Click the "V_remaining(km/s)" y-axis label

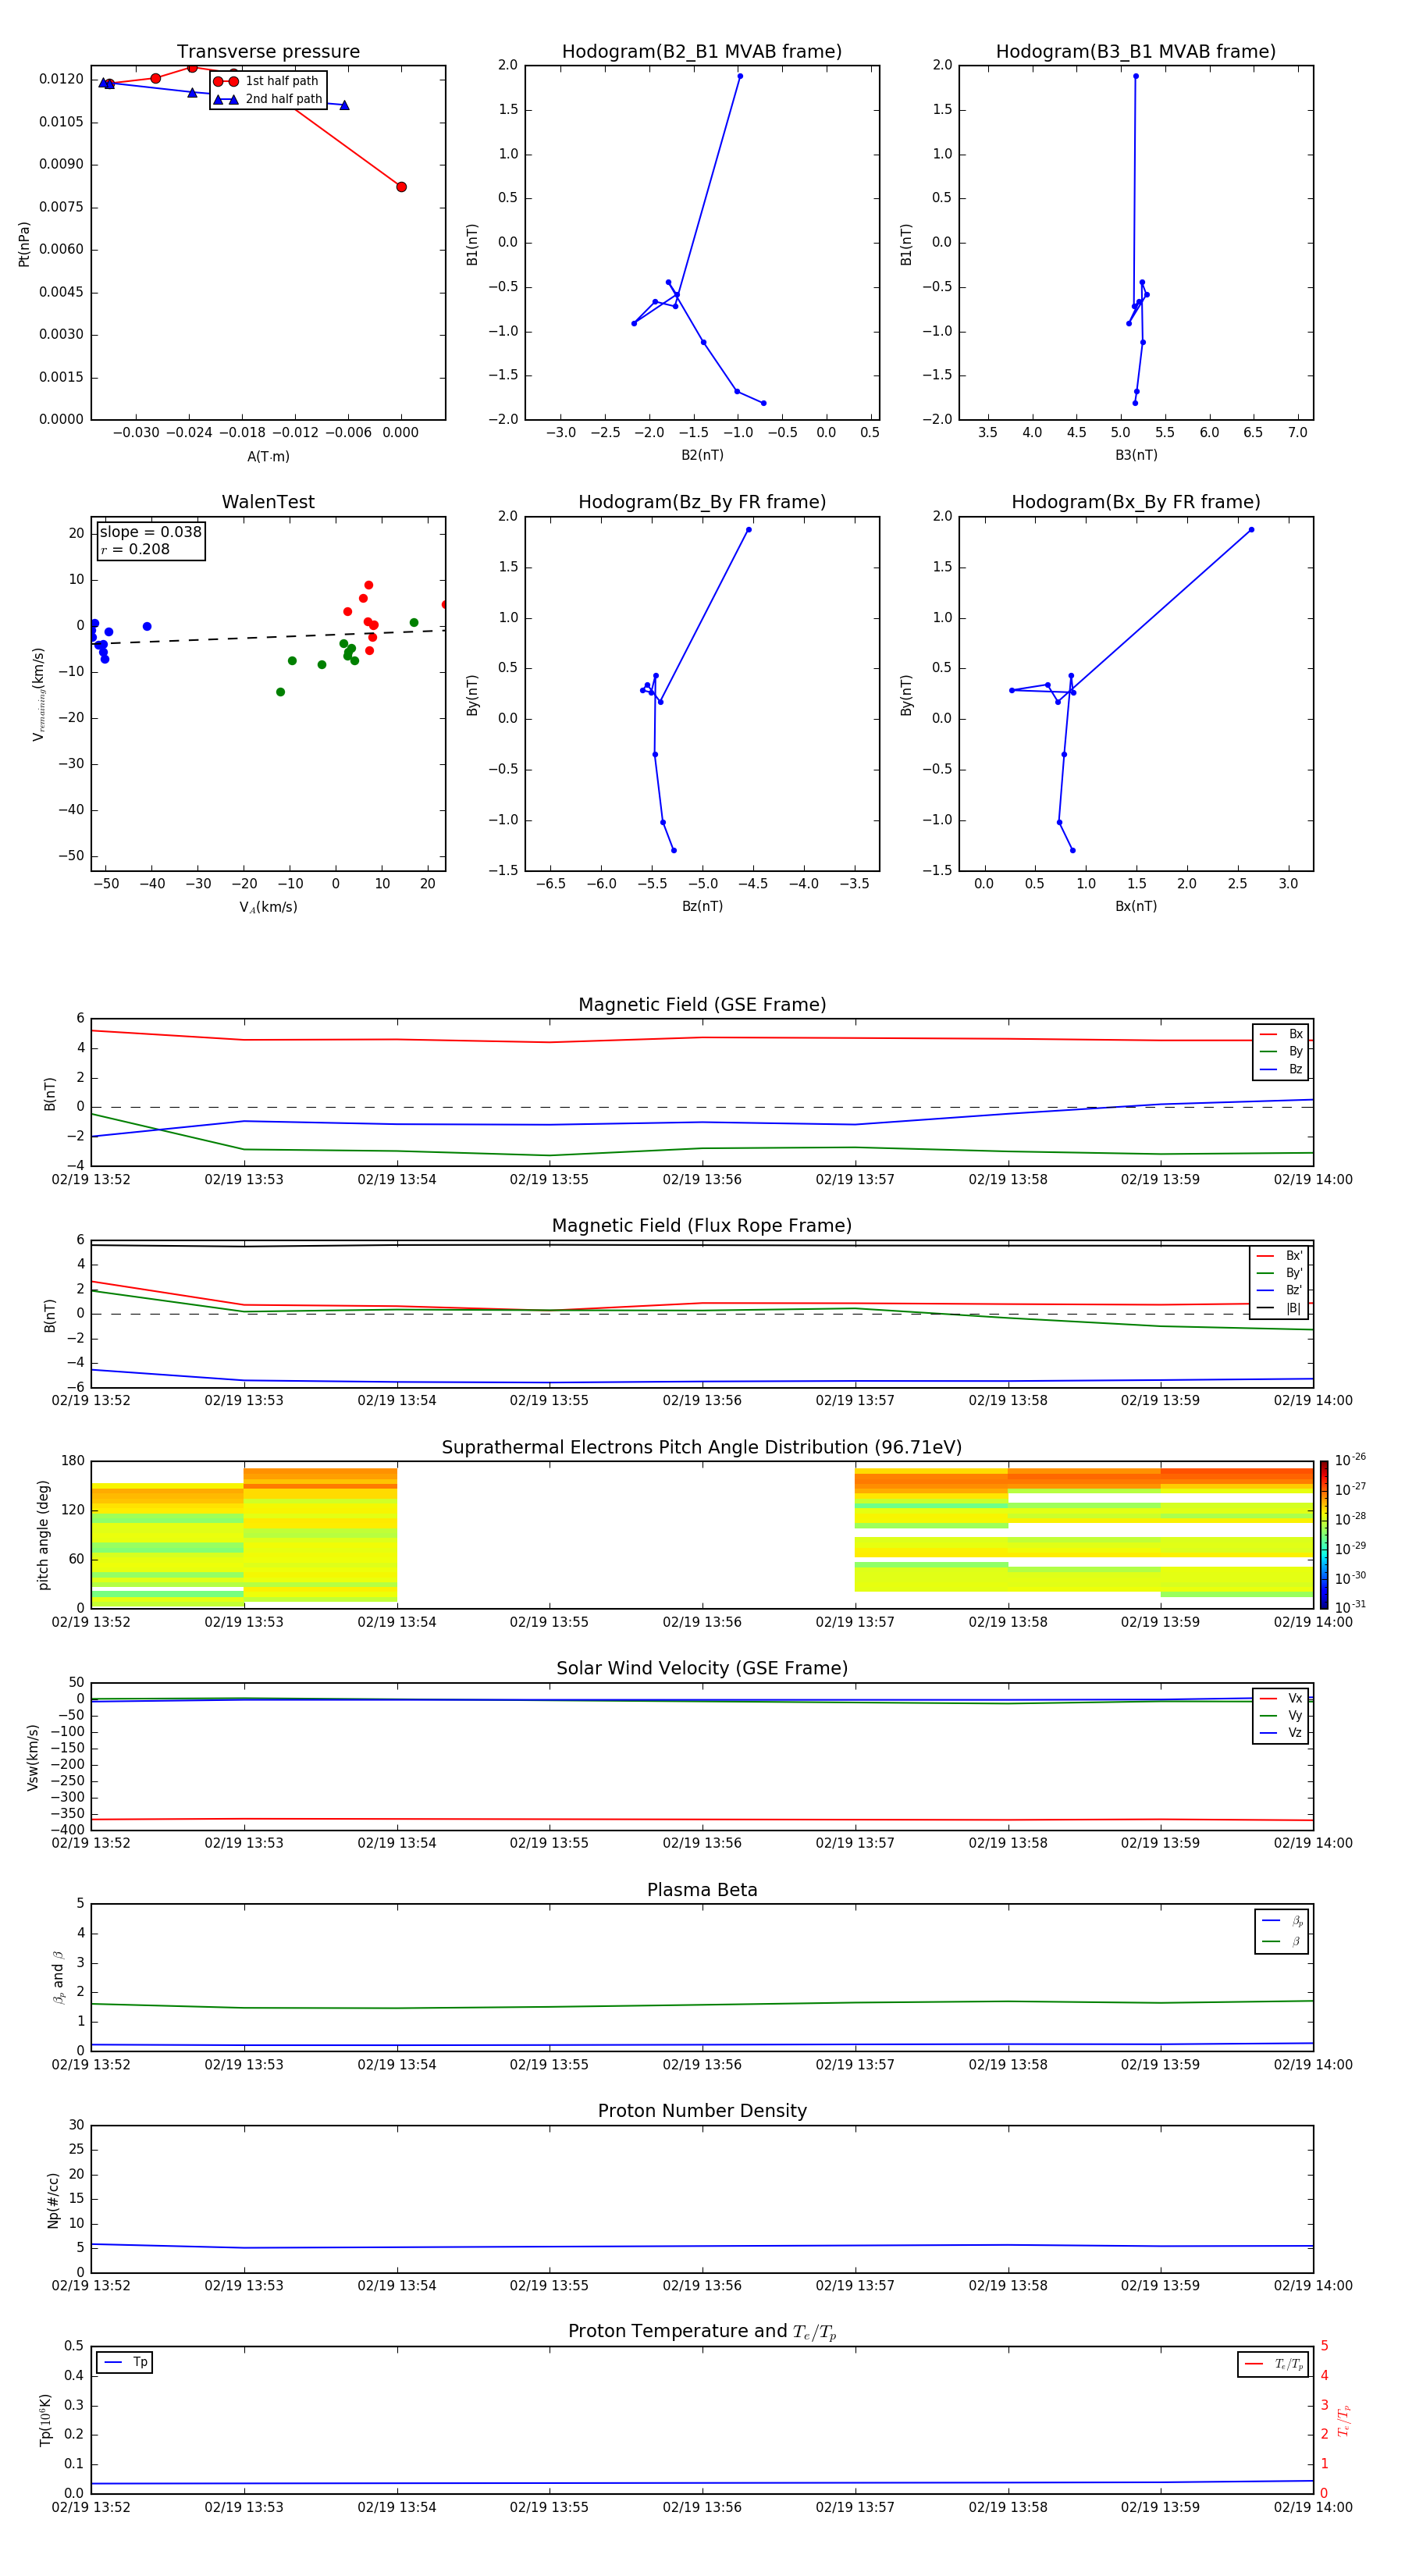point(38,694)
